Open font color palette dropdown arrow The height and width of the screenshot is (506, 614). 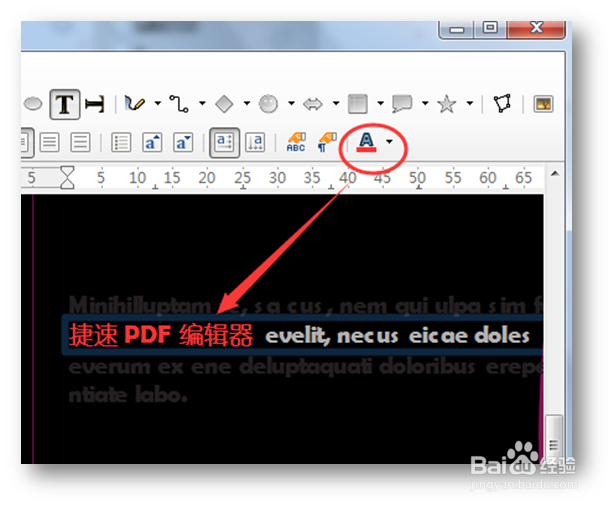tap(389, 142)
